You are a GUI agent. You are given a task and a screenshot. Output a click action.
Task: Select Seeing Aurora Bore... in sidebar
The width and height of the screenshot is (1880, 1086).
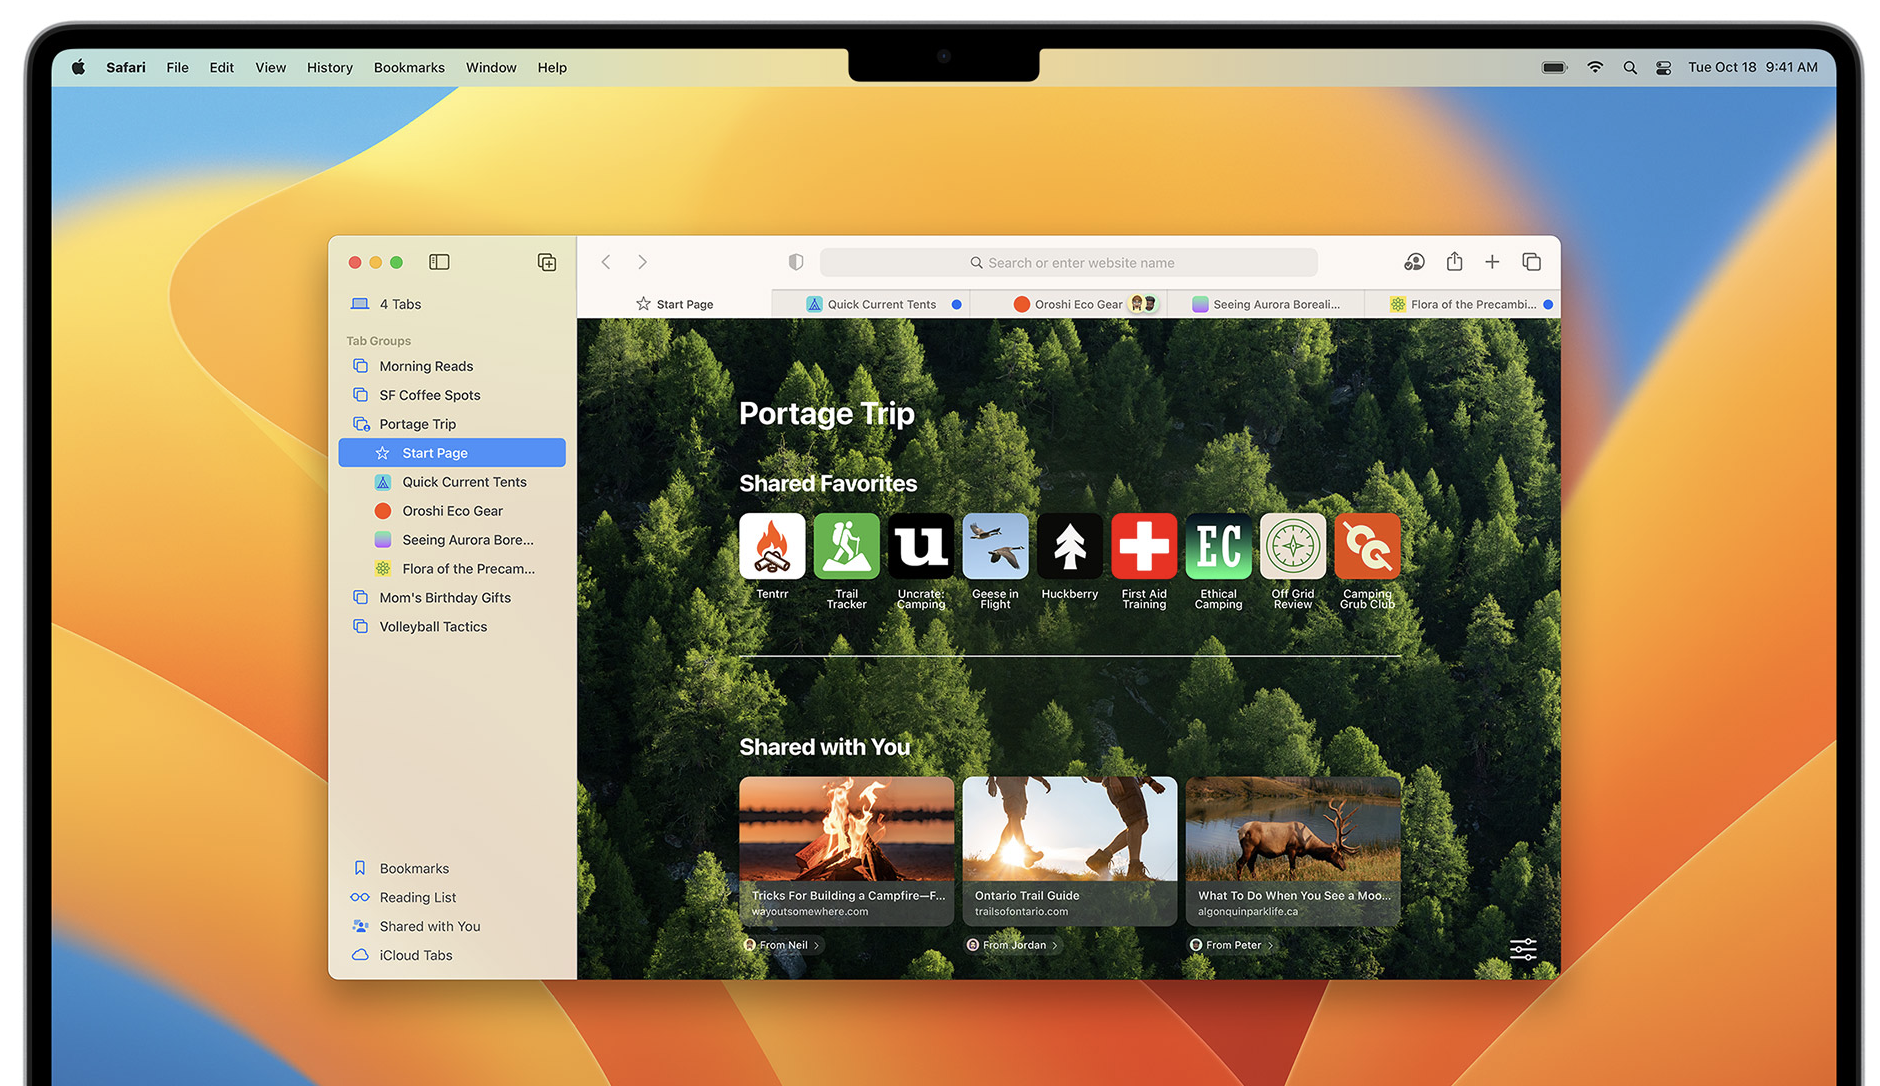pos(452,540)
